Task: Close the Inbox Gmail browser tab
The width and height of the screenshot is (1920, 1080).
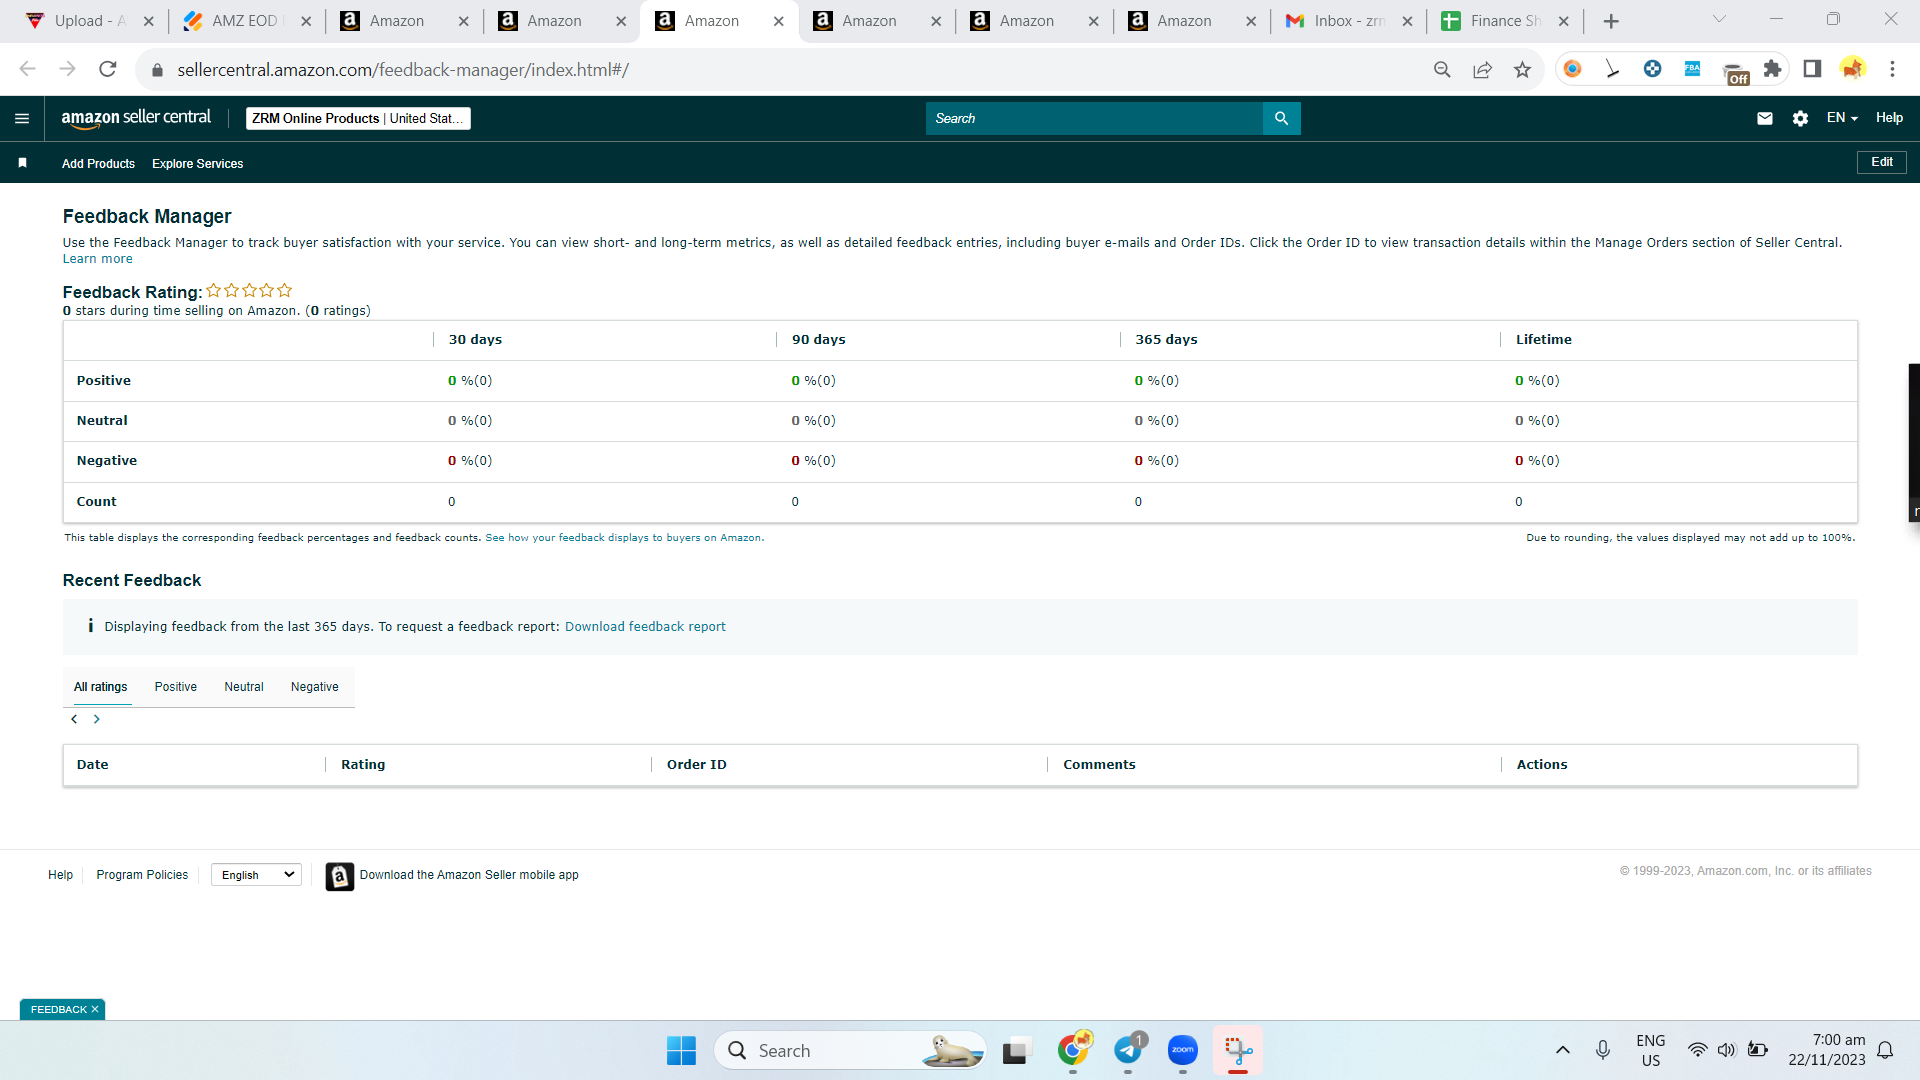Action: pos(1407,21)
